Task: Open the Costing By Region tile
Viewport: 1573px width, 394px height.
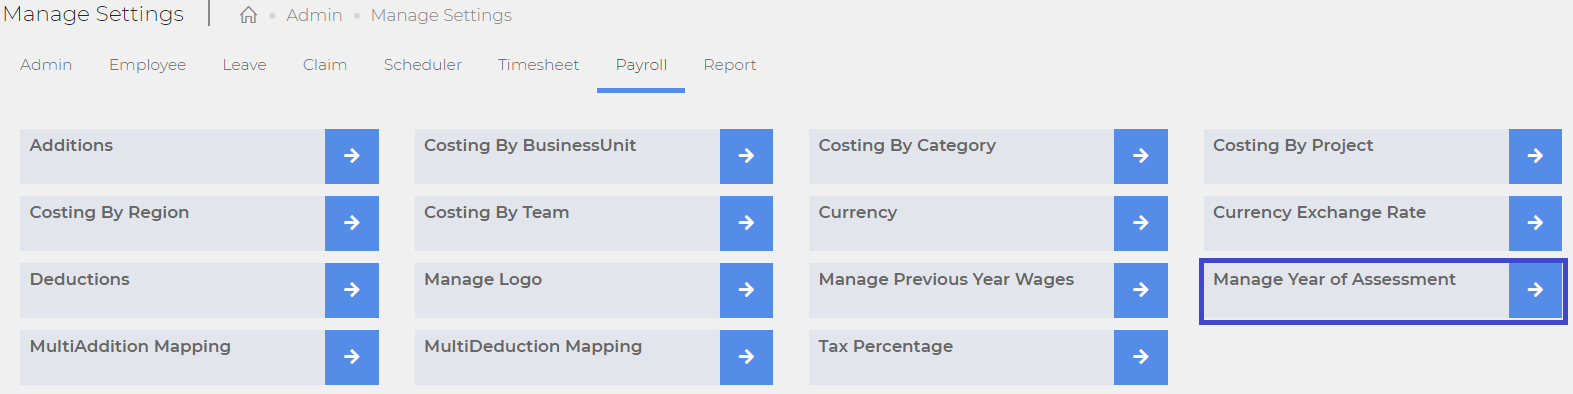Action: (199, 223)
